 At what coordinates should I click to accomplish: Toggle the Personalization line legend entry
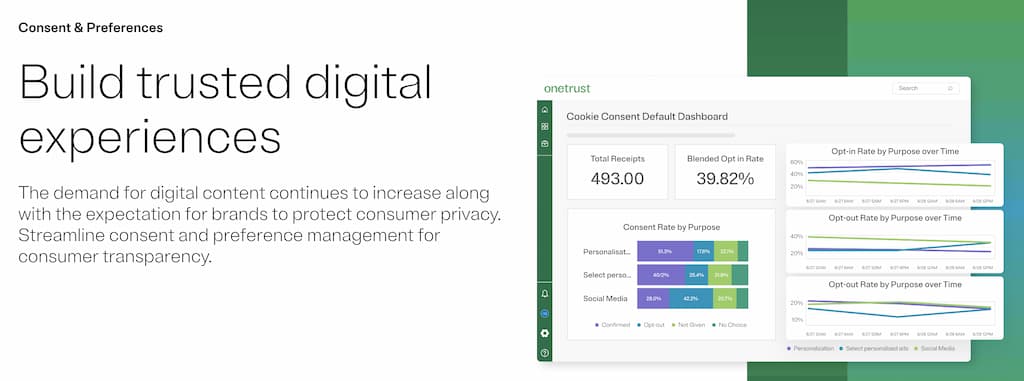811,349
